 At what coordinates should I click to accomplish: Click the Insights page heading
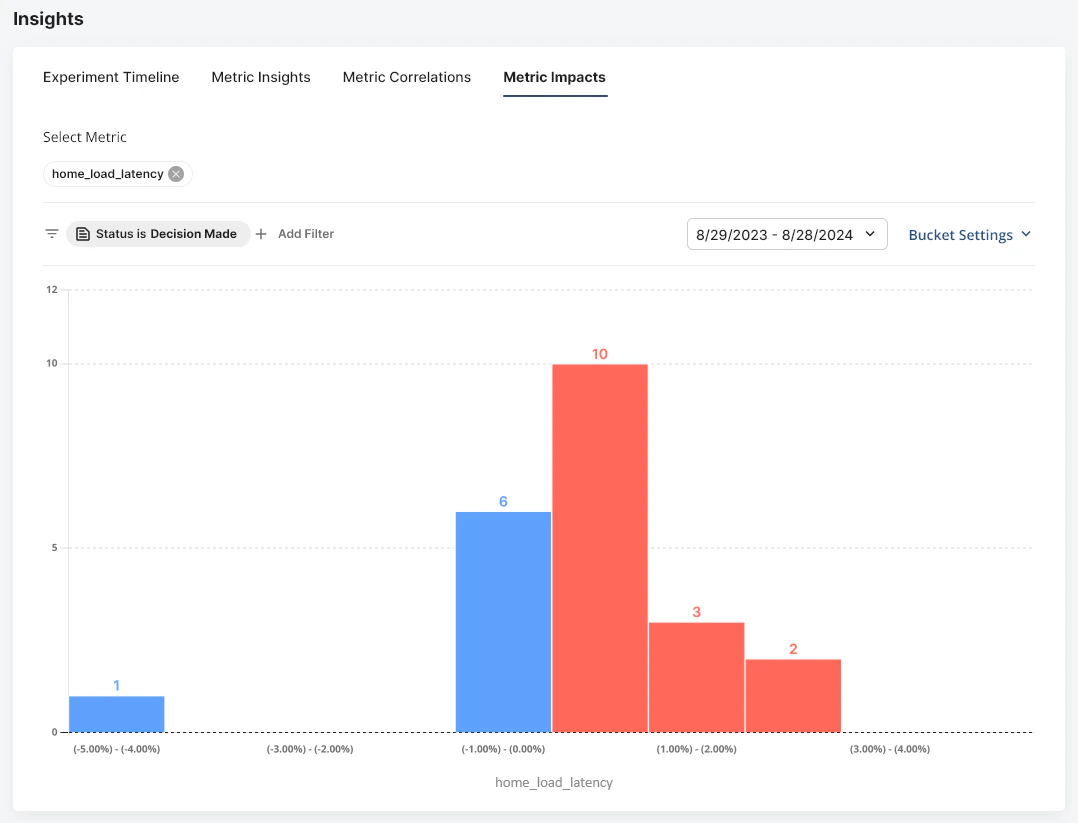[48, 19]
